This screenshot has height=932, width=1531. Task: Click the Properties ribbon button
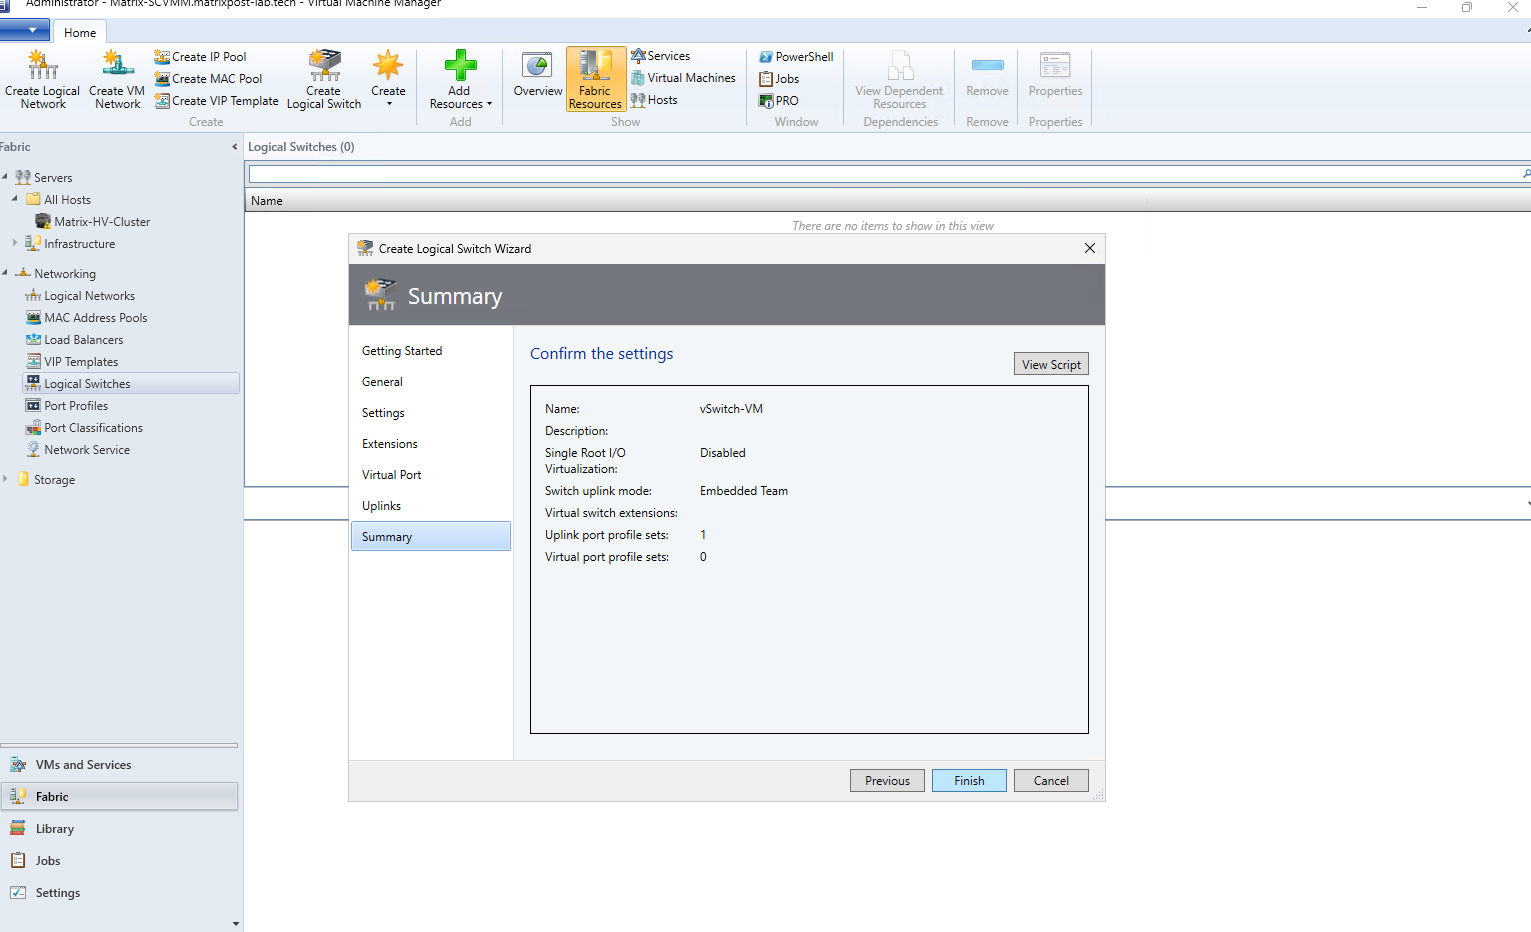tap(1055, 75)
